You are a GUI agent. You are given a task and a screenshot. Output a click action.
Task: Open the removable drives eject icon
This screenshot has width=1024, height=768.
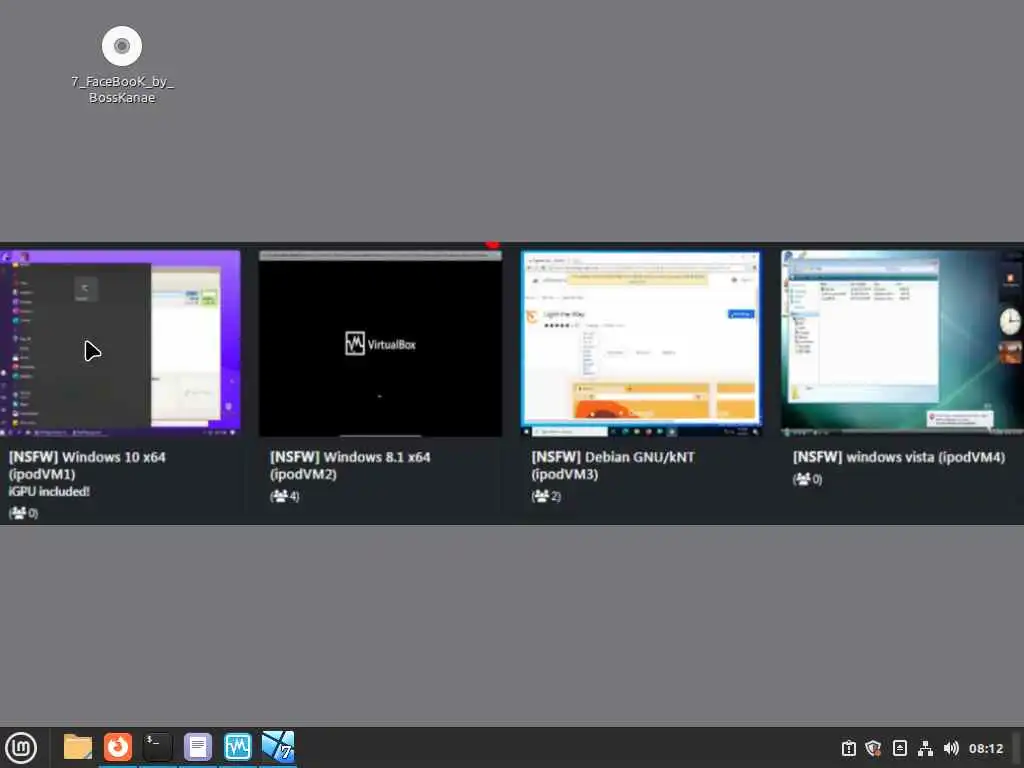[899, 748]
